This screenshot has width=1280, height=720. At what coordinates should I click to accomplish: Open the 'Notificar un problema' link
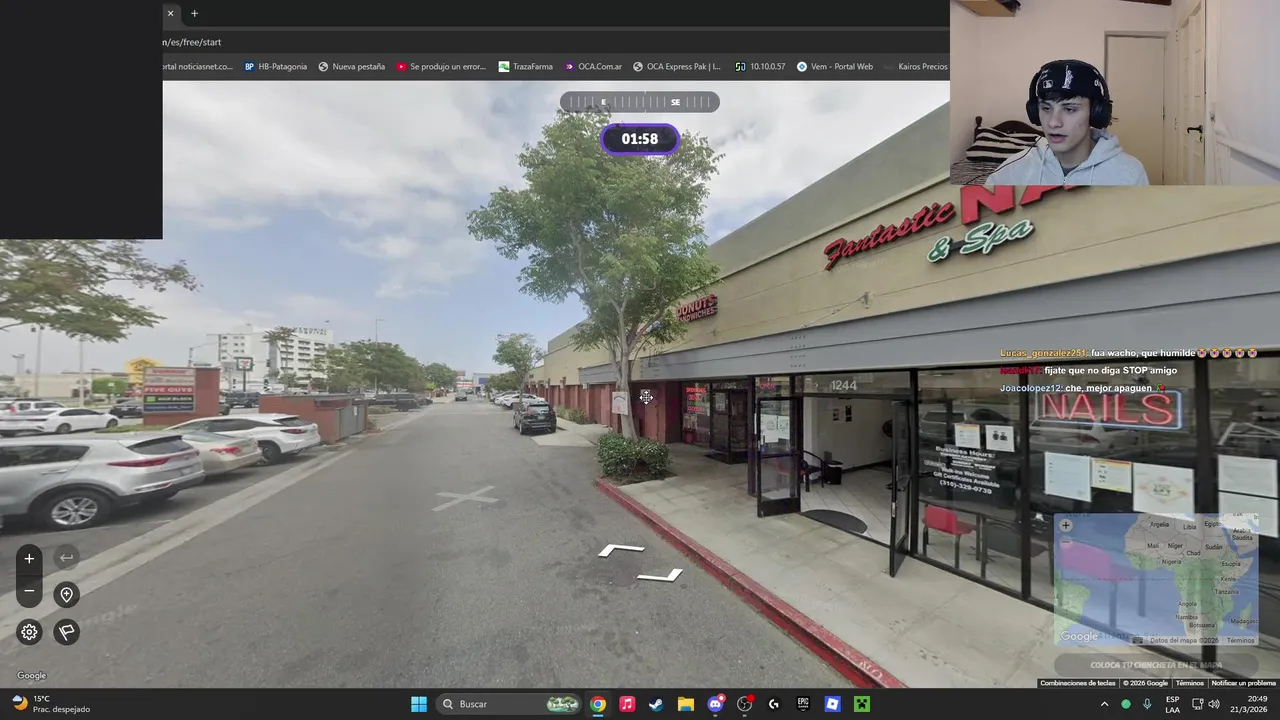1243,683
